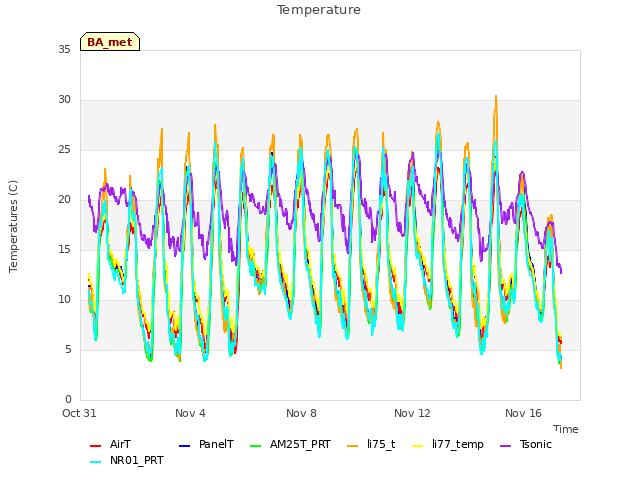Click the 0 y-axis tick label
Image resolution: width=640 pixels, height=480 pixels.
68,400
